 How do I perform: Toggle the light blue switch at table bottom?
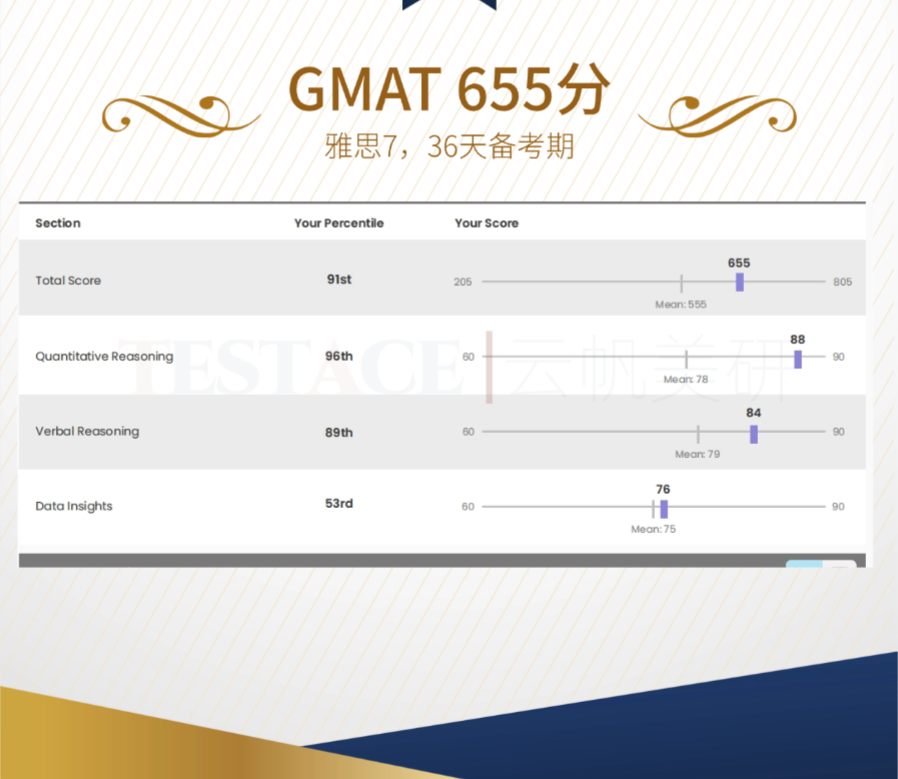[820, 565]
